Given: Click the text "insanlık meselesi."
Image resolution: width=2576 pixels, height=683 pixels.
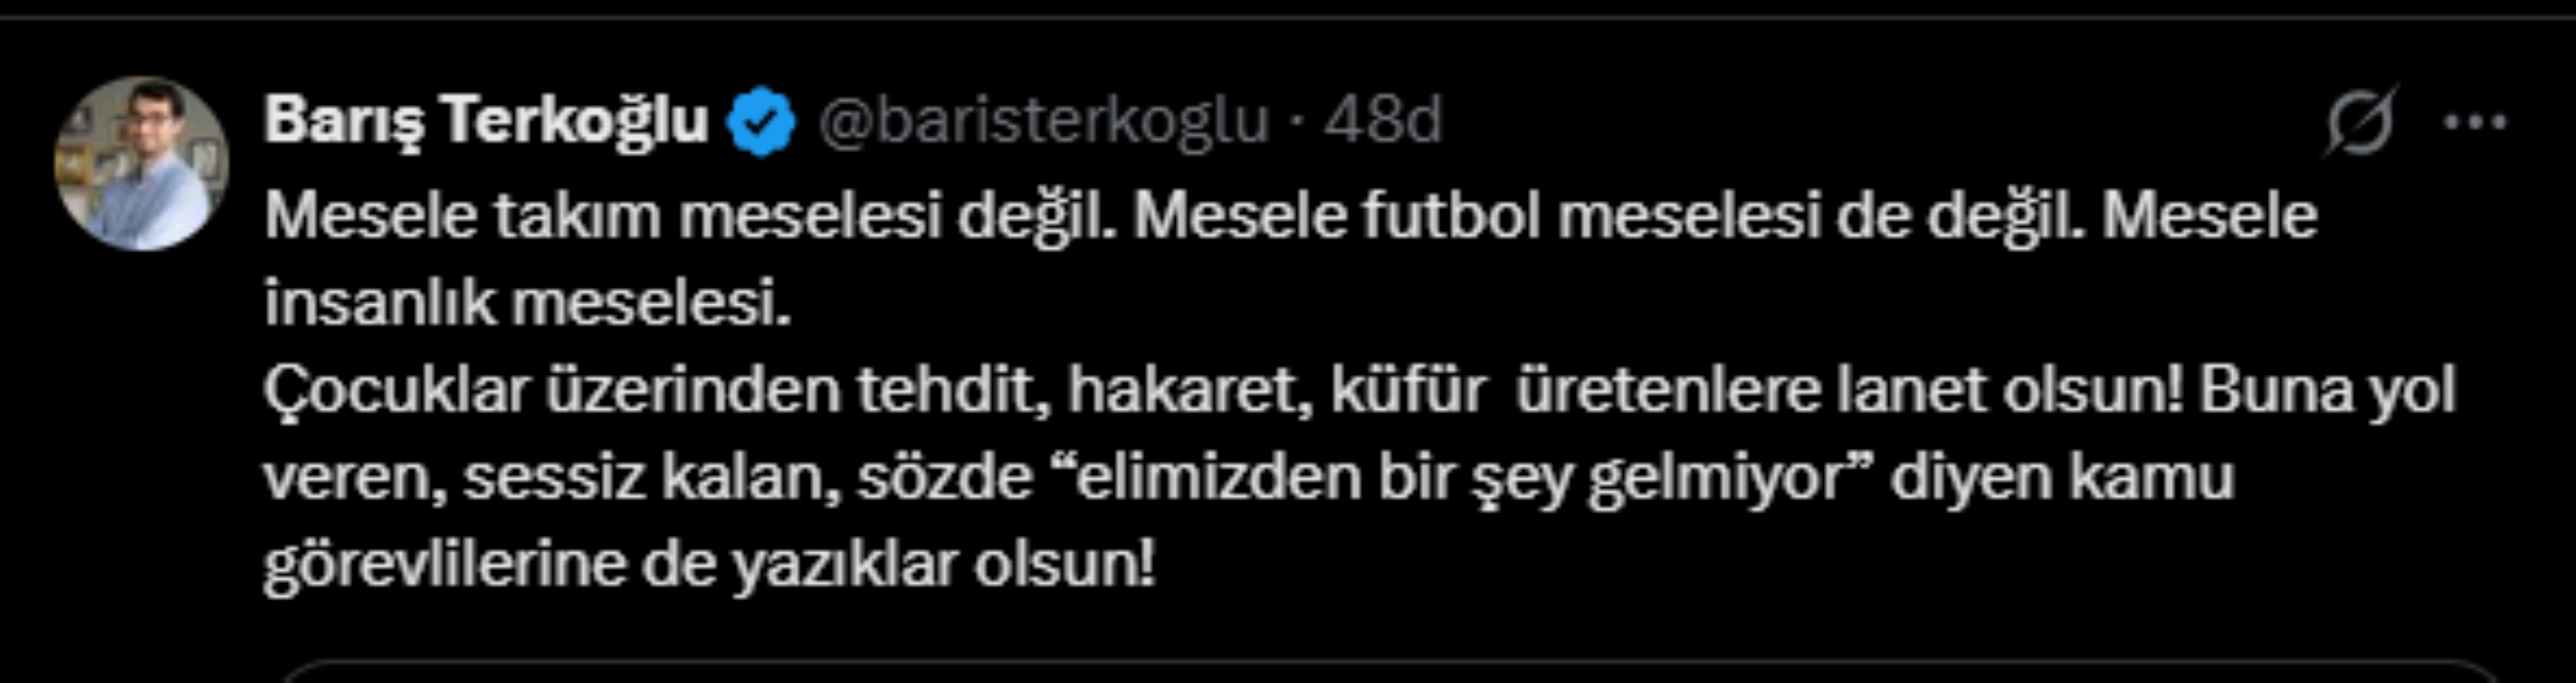Looking at the screenshot, I should [x=528, y=302].
